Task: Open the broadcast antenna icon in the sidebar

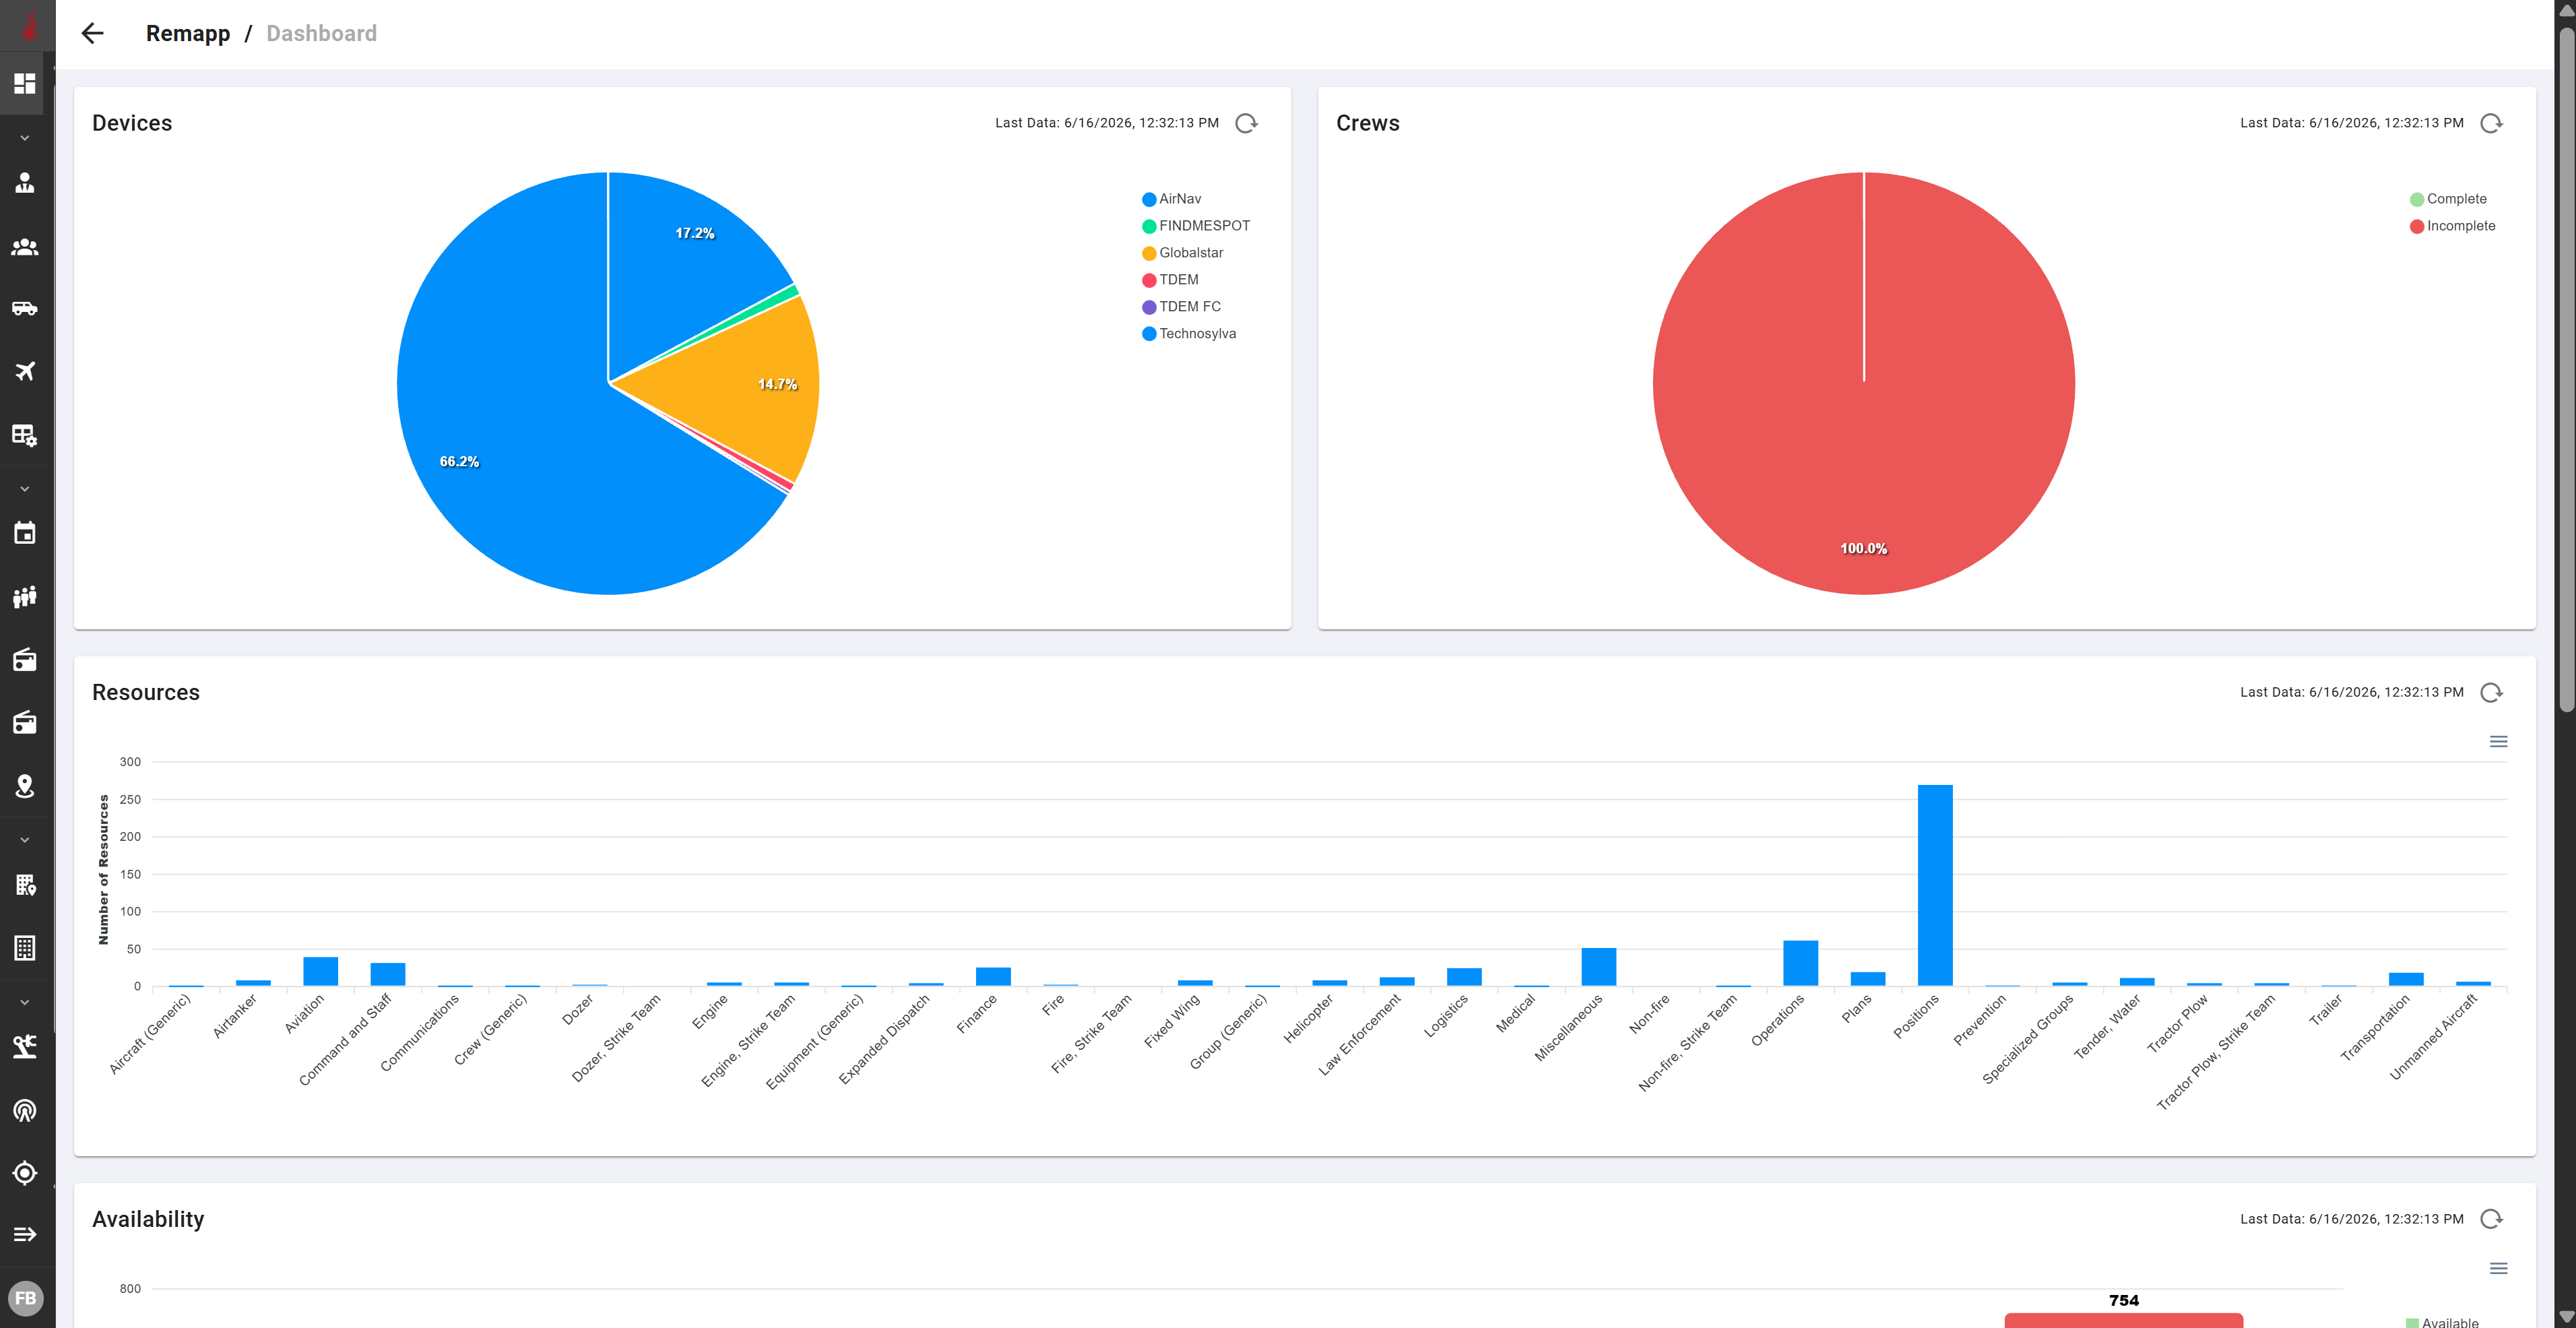Action: (25, 1110)
